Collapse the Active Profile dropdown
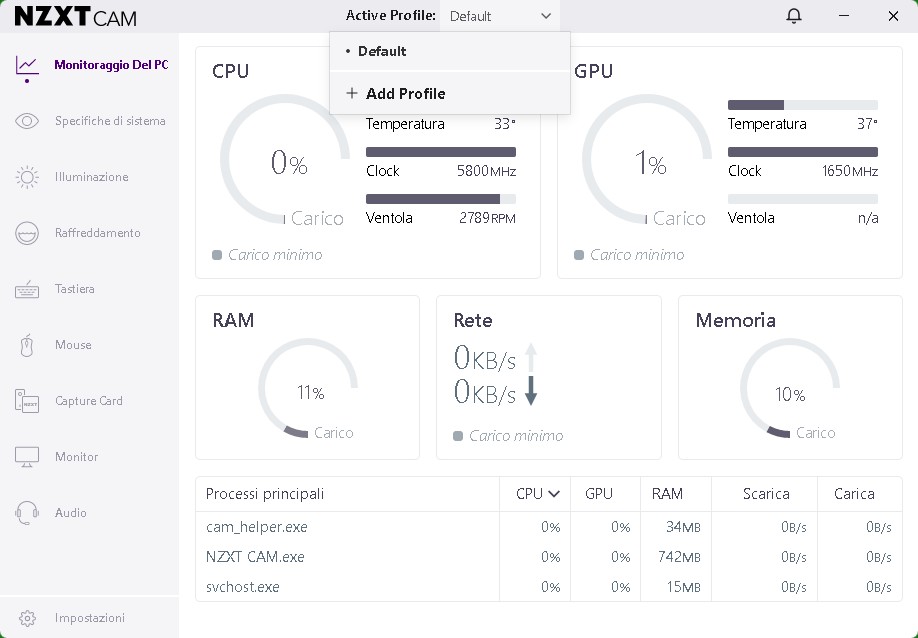The image size is (918, 638). click(x=545, y=16)
